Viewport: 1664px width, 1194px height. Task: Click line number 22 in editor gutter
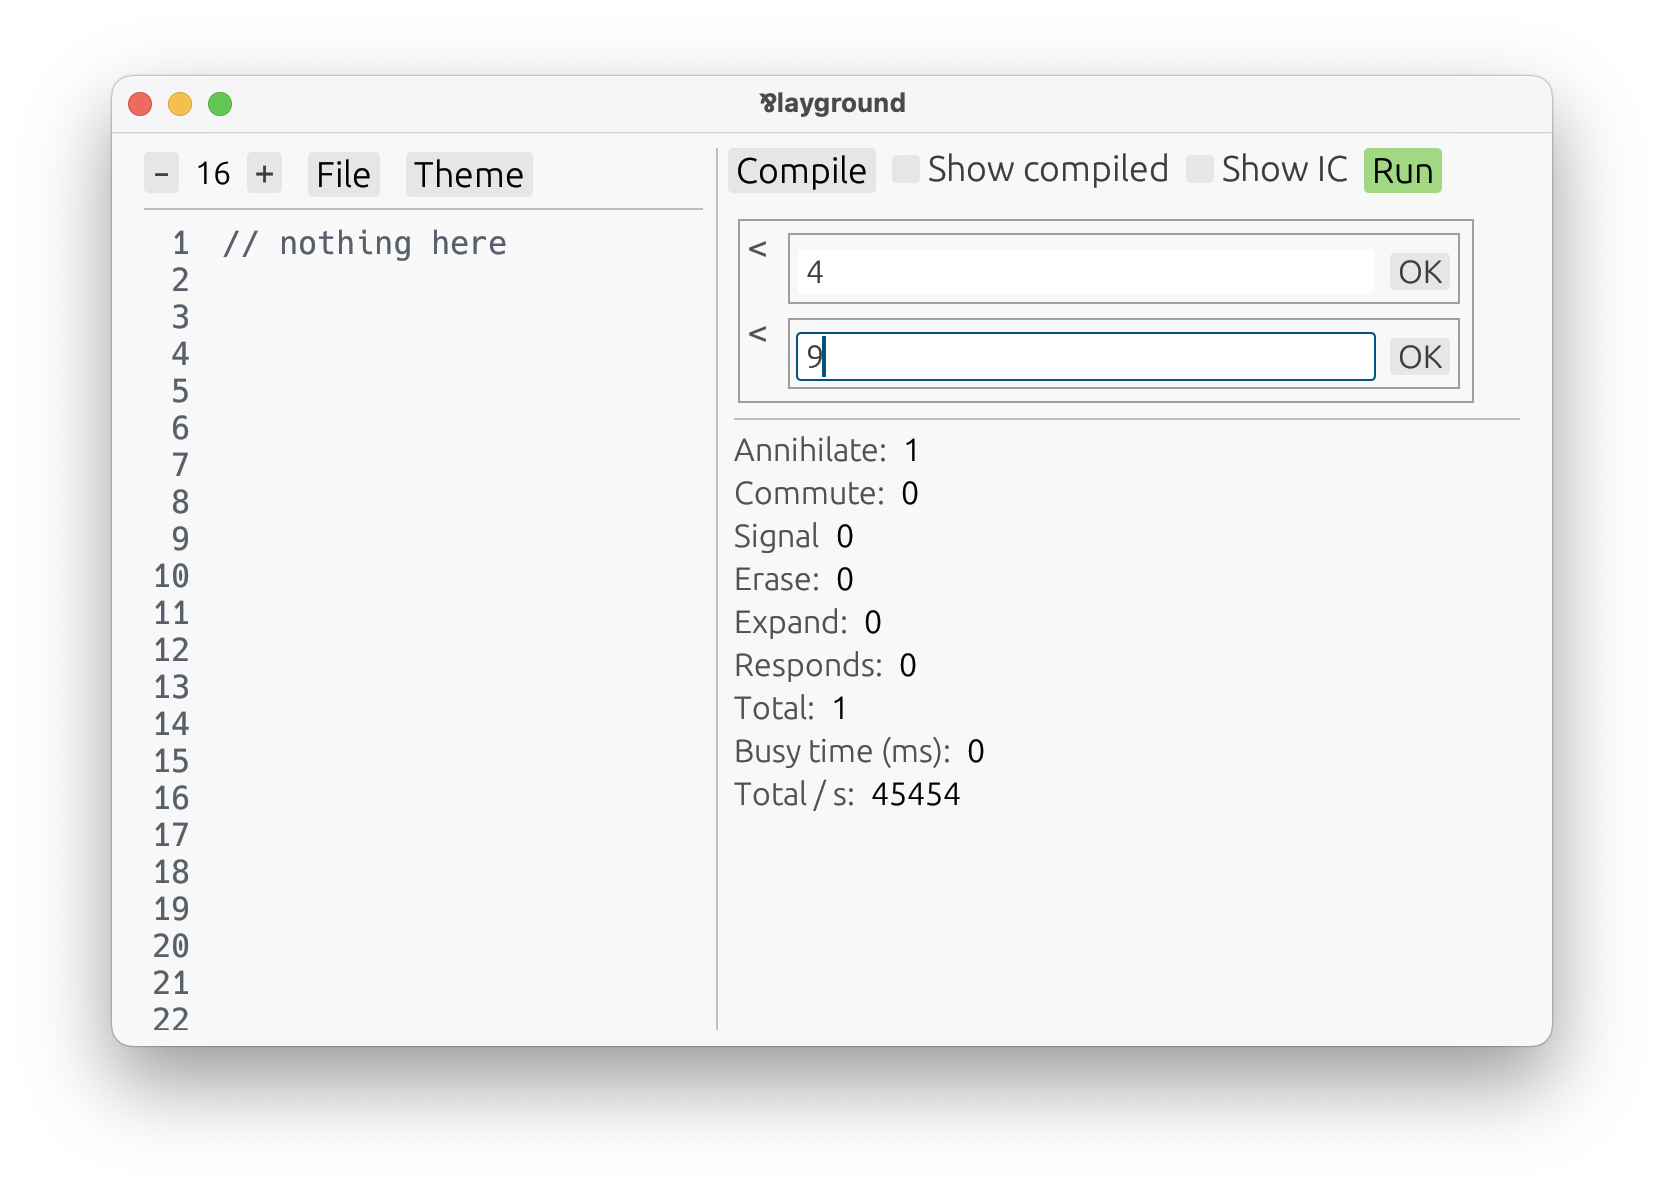[171, 1019]
